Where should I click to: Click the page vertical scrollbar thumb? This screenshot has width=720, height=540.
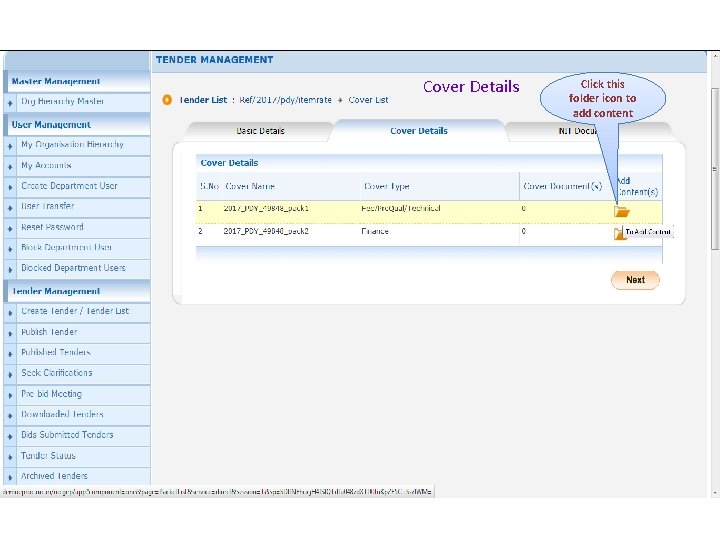(714, 169)
